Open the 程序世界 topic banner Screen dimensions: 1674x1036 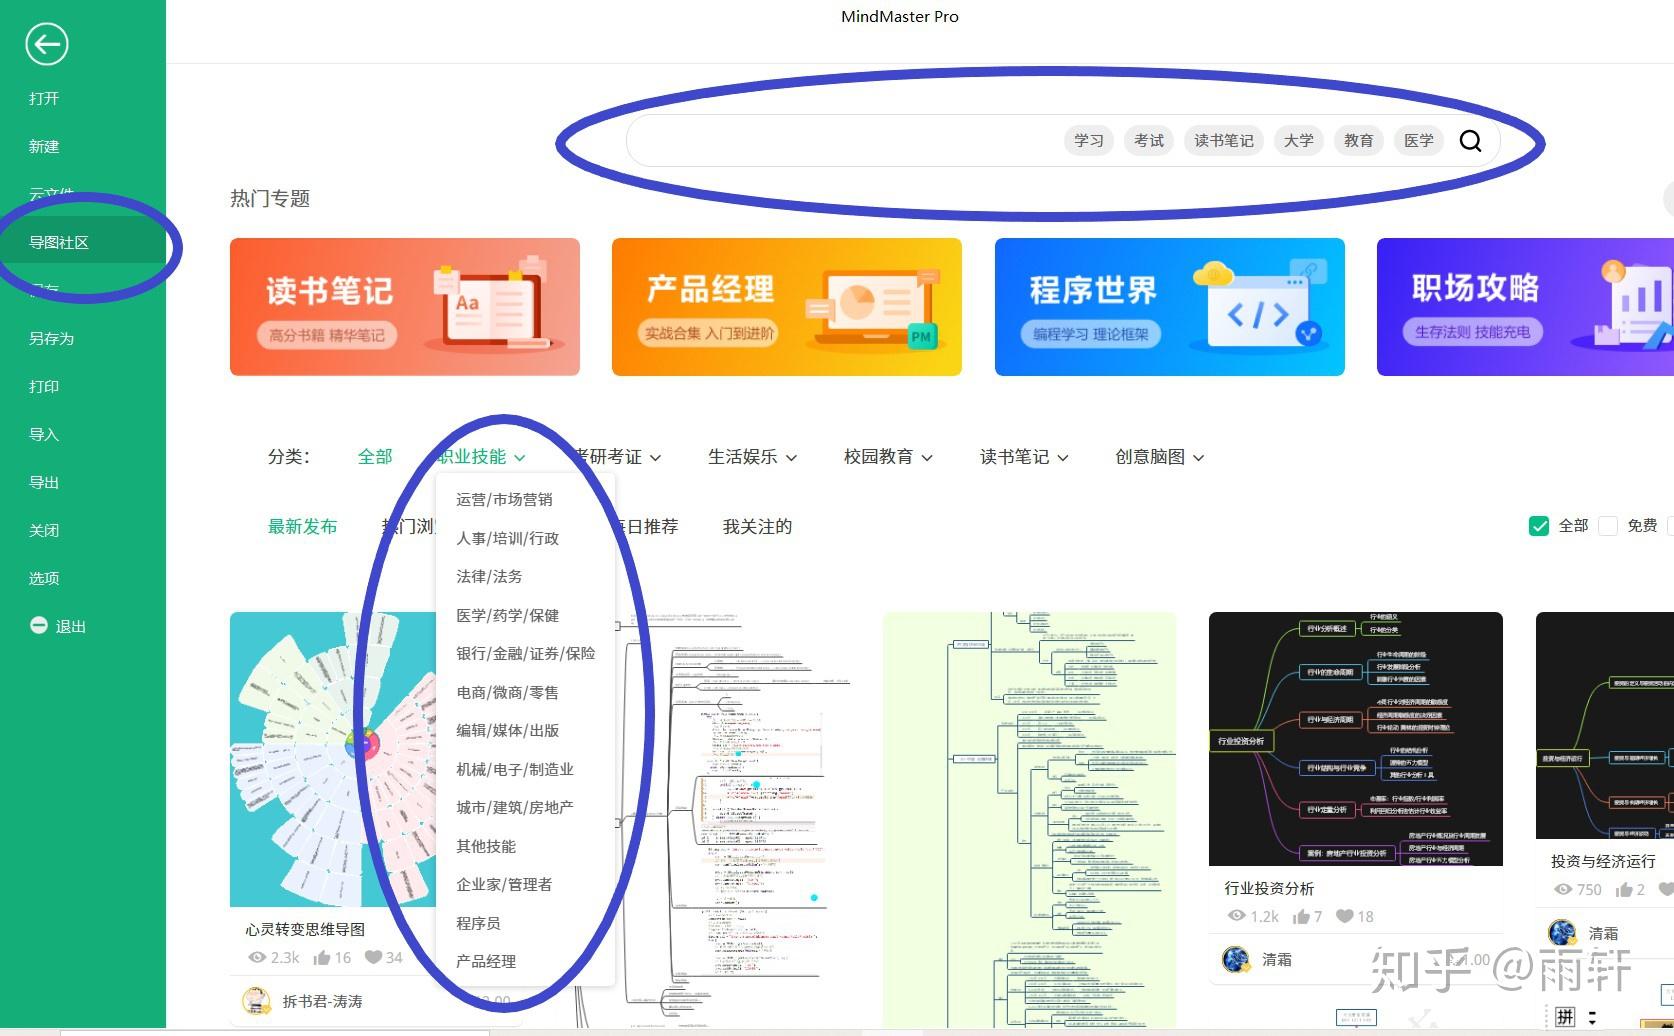coord(1169,307)
